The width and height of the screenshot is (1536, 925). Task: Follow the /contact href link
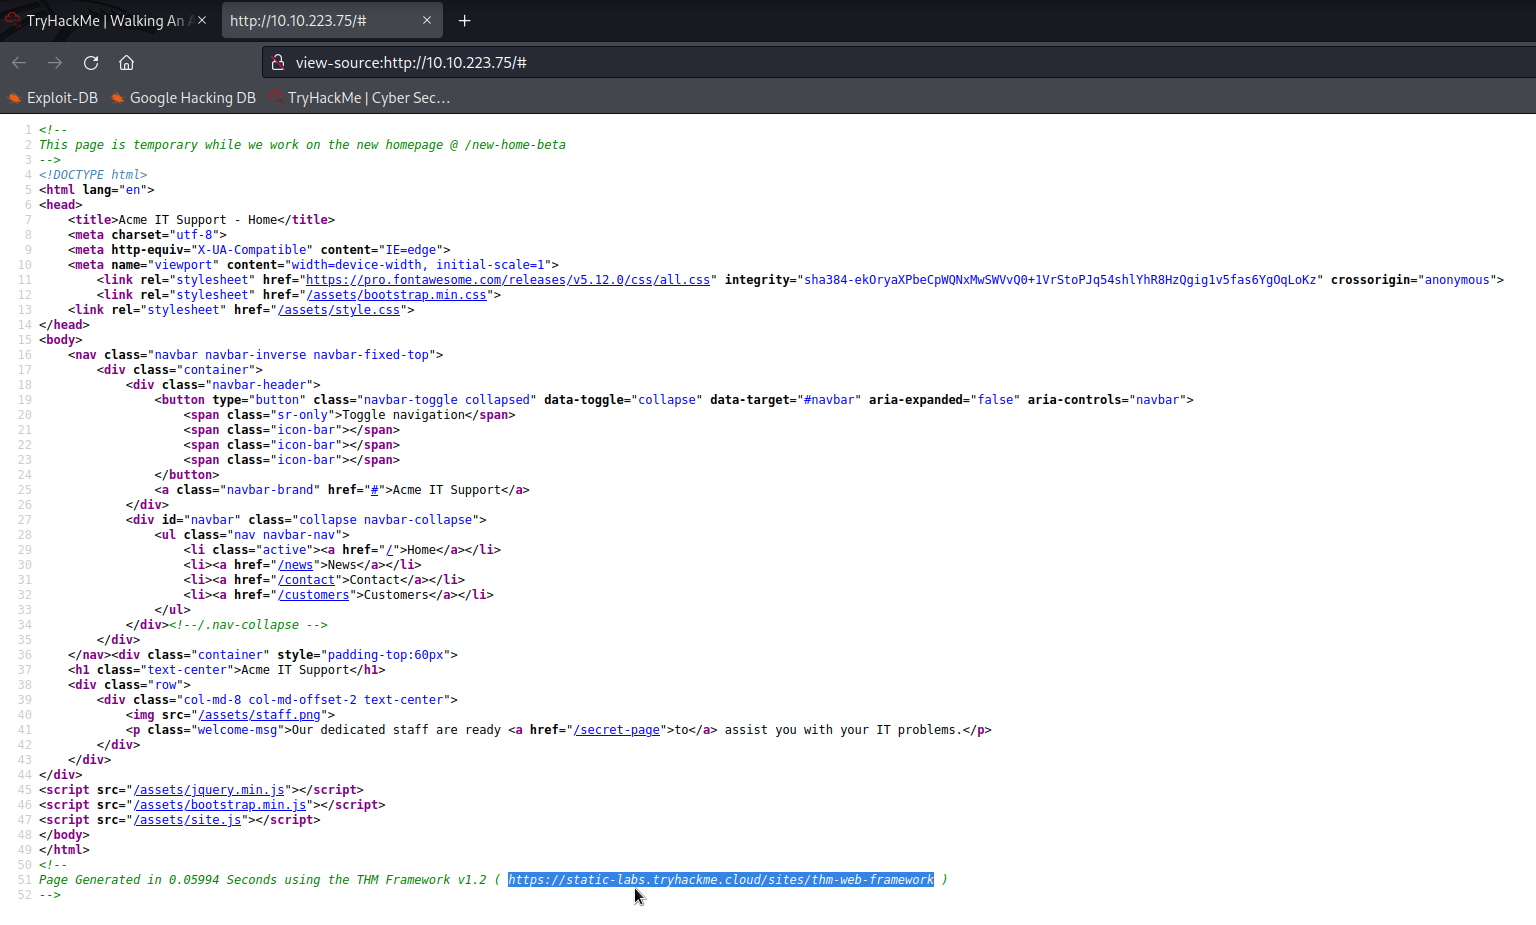pos(306,580)
